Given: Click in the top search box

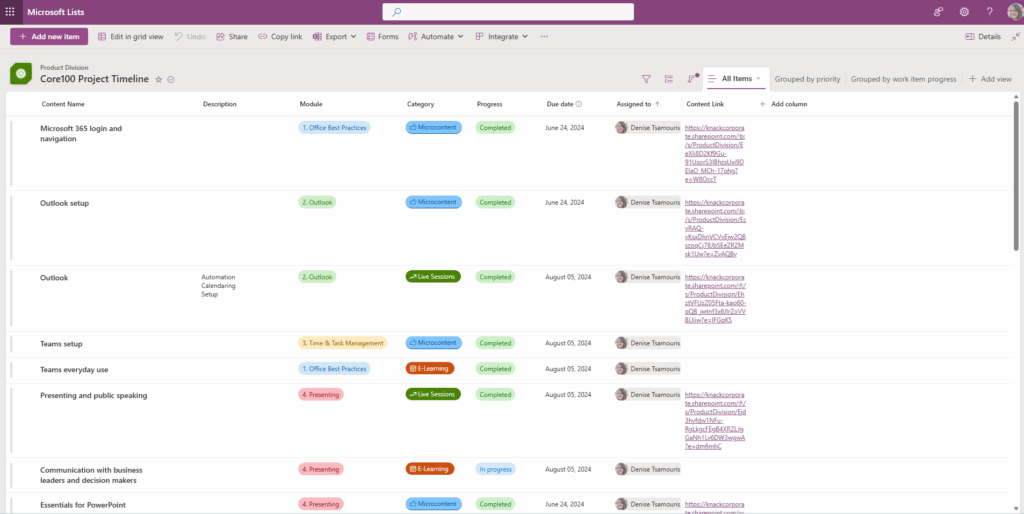Looking at the screenshot, I should coord(508,12).
